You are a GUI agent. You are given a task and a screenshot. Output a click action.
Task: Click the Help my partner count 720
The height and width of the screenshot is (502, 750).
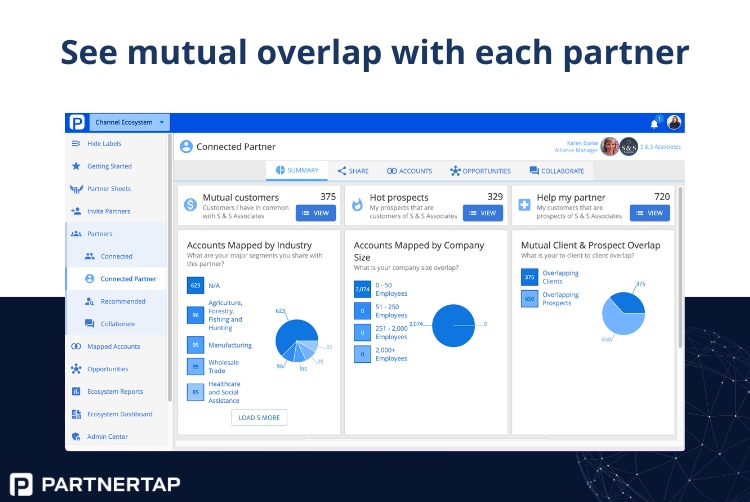[x=662, y=196]
